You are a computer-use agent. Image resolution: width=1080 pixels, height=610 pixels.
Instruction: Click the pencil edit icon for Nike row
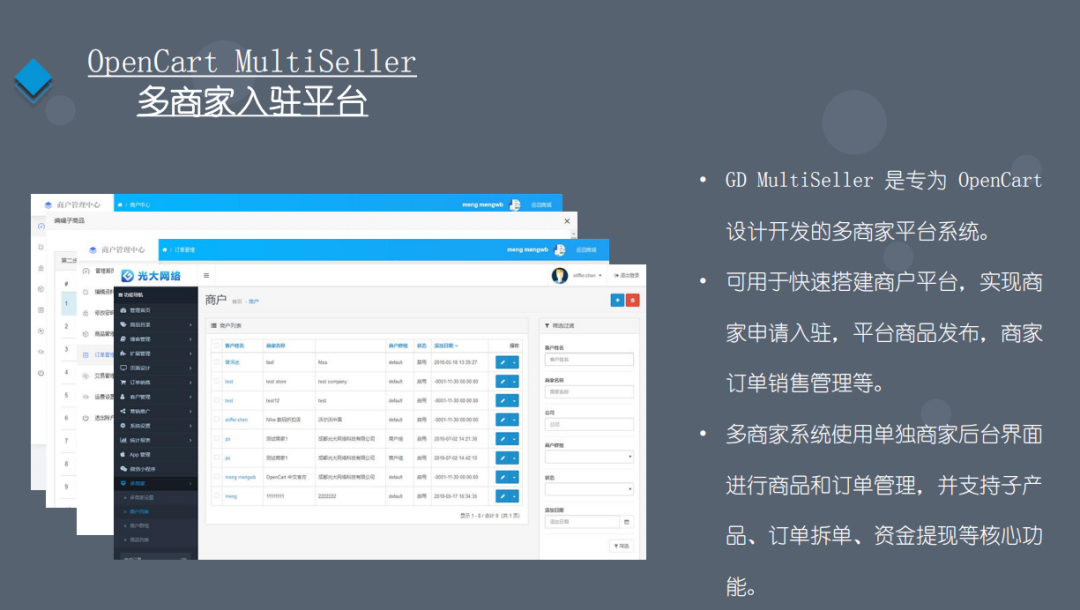pyautogui.click(x=503, y=419)
